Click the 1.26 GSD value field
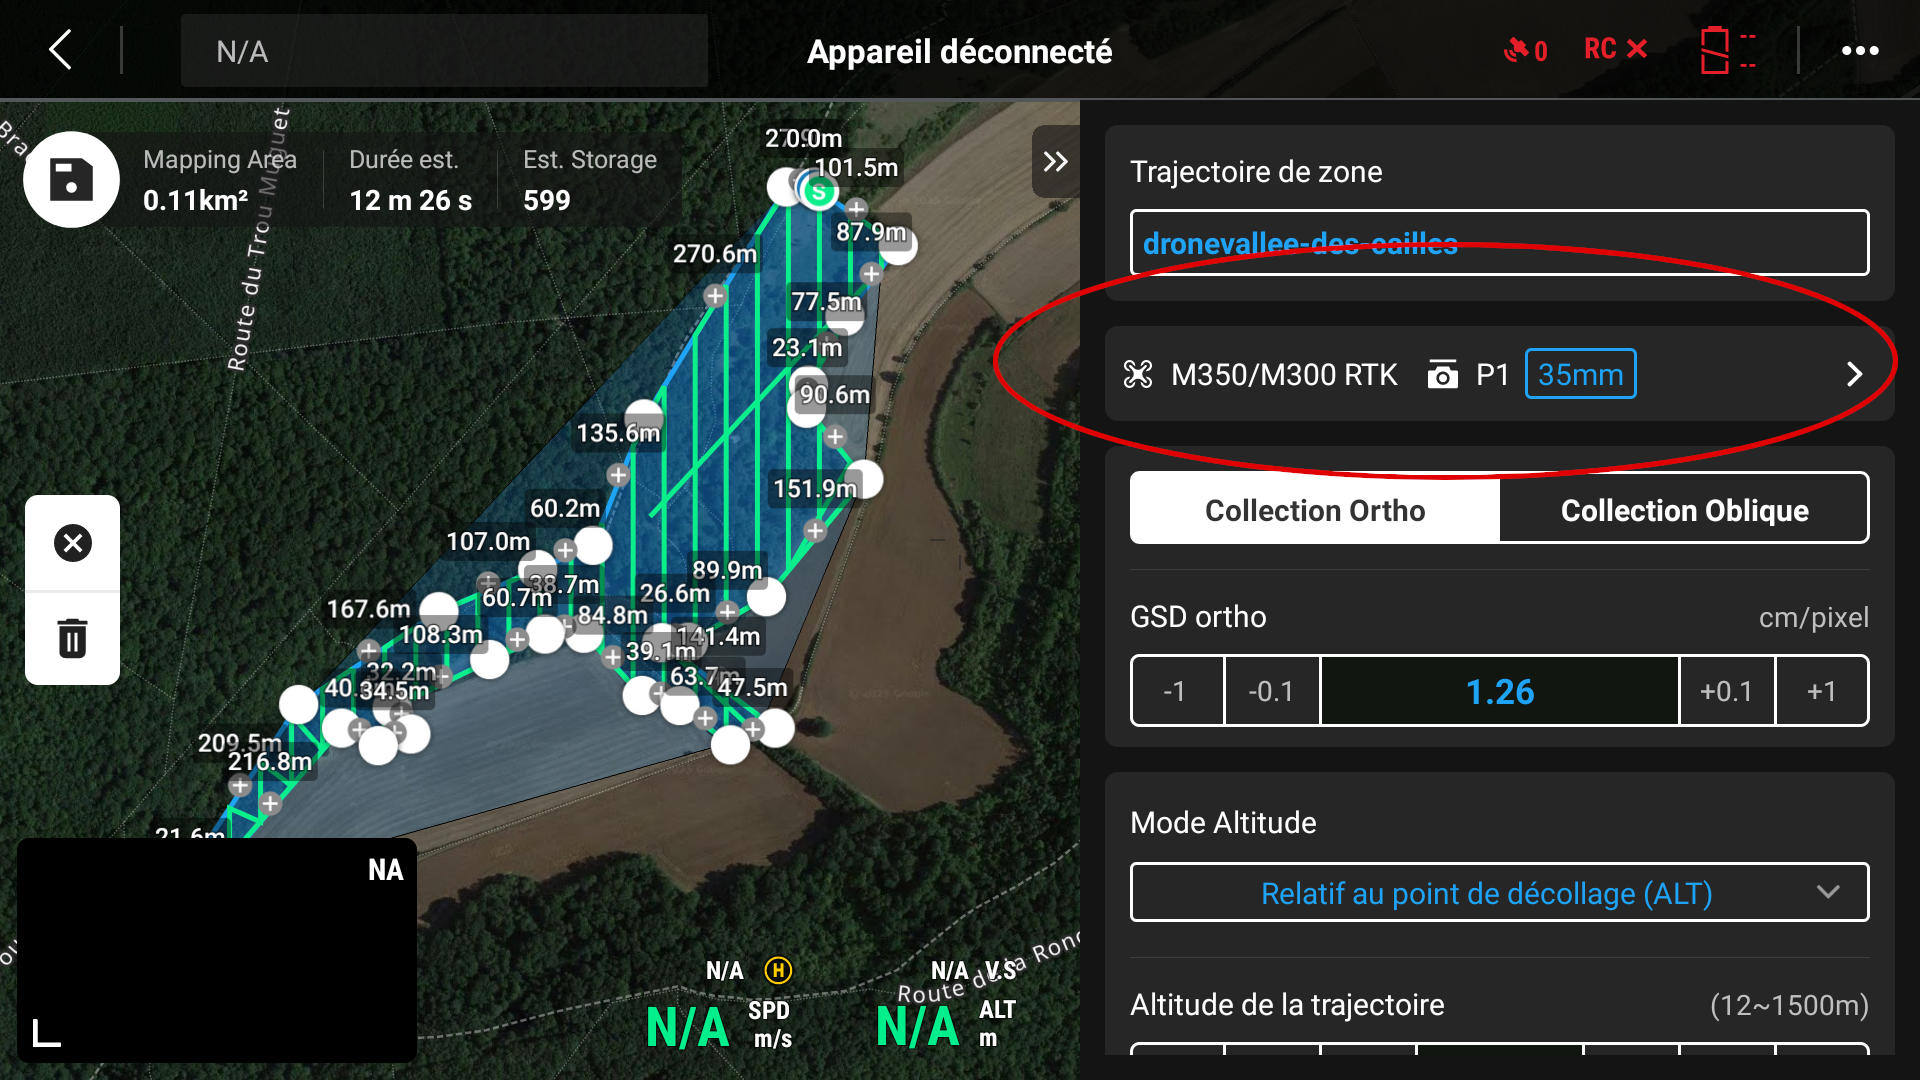The image size is (1920, 1080). pyautogui.click(x=1498, y=691)
